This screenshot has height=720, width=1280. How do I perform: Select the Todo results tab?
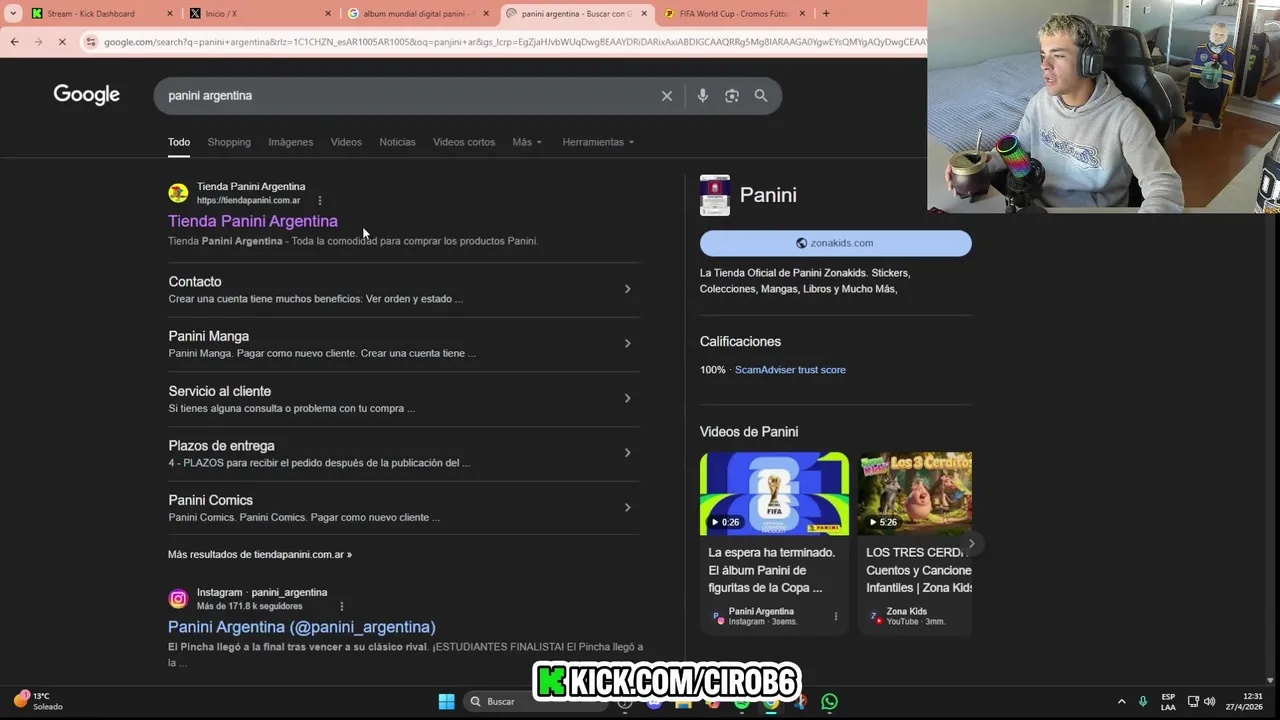click(179, 142)
